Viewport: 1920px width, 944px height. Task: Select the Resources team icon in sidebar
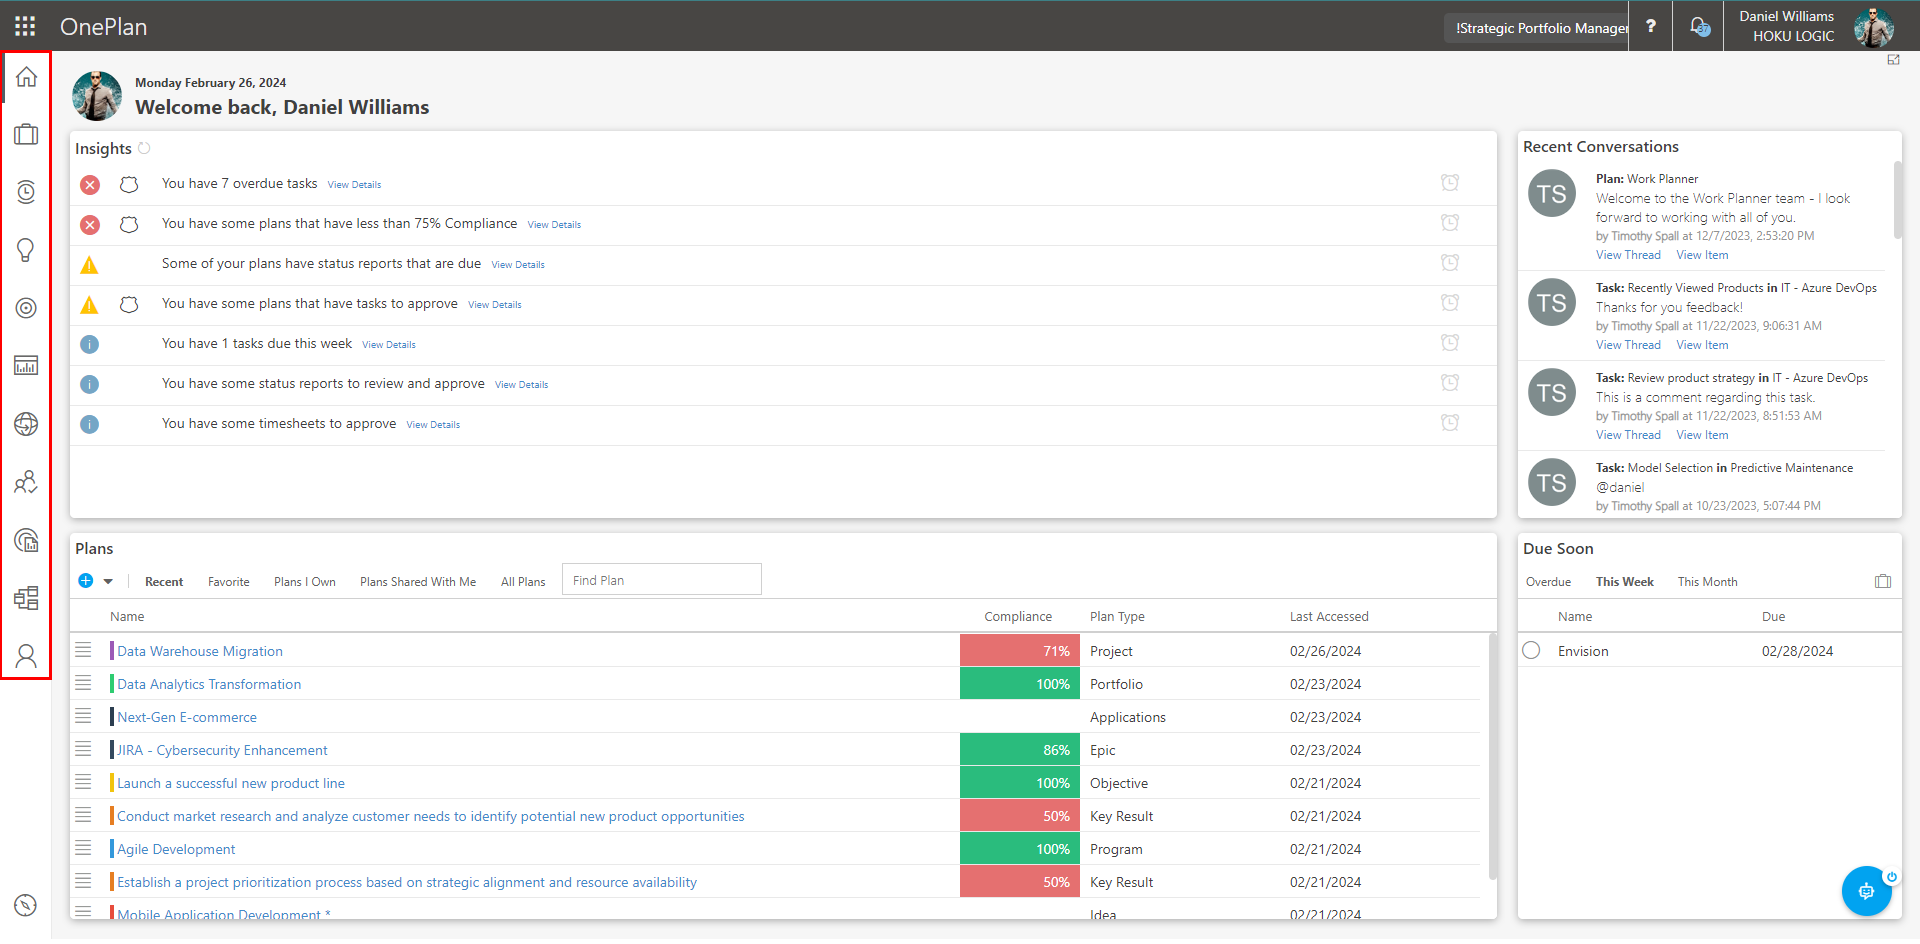click(26, 482)
